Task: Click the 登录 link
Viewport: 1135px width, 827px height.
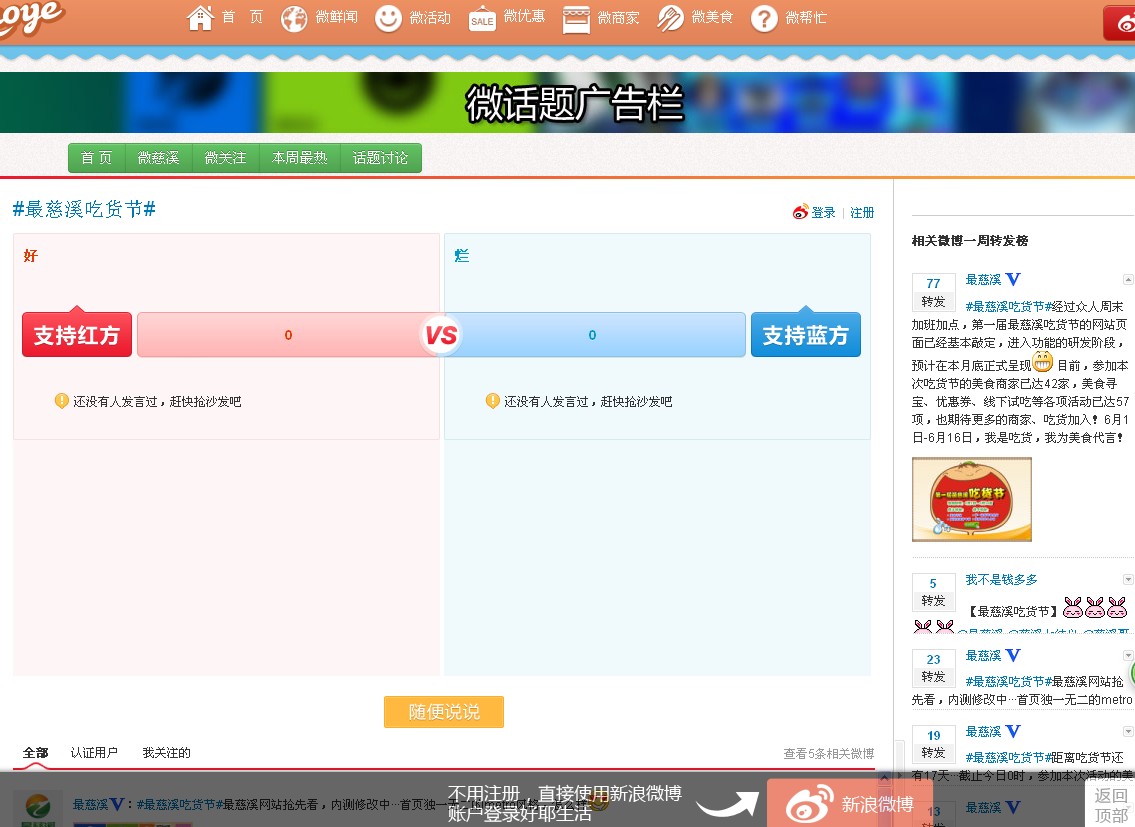Action: click(x=823, y=212)
